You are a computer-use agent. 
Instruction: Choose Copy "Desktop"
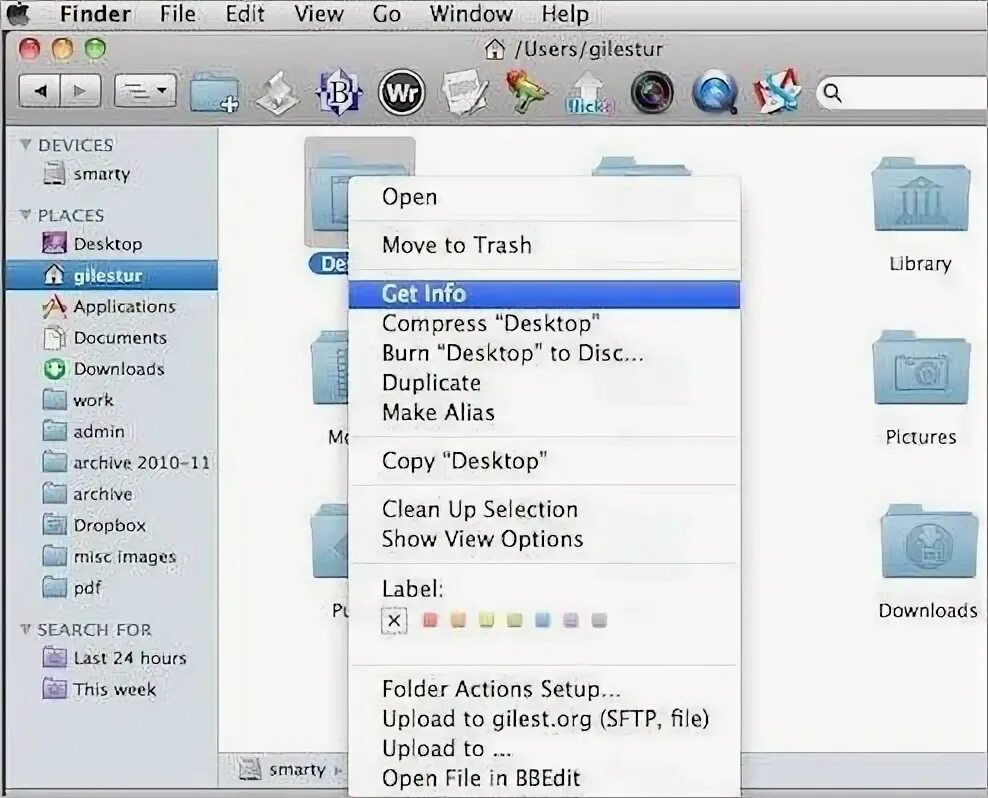tap(544, 461)
